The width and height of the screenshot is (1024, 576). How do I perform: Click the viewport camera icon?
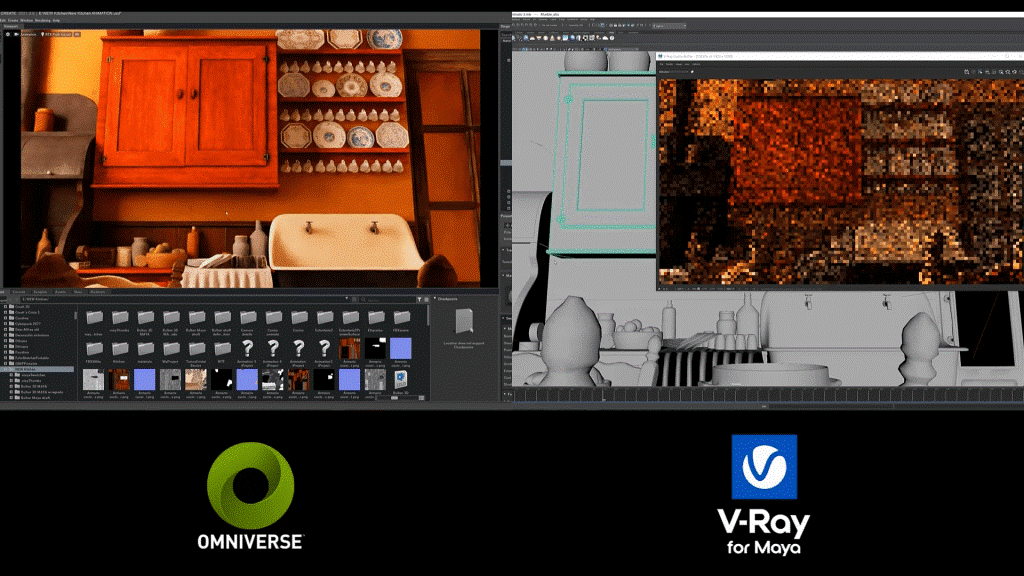16,34
